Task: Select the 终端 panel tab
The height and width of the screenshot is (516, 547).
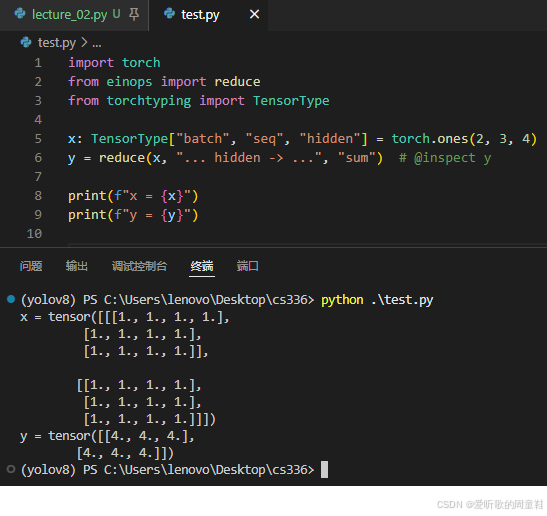Action: 202,266
